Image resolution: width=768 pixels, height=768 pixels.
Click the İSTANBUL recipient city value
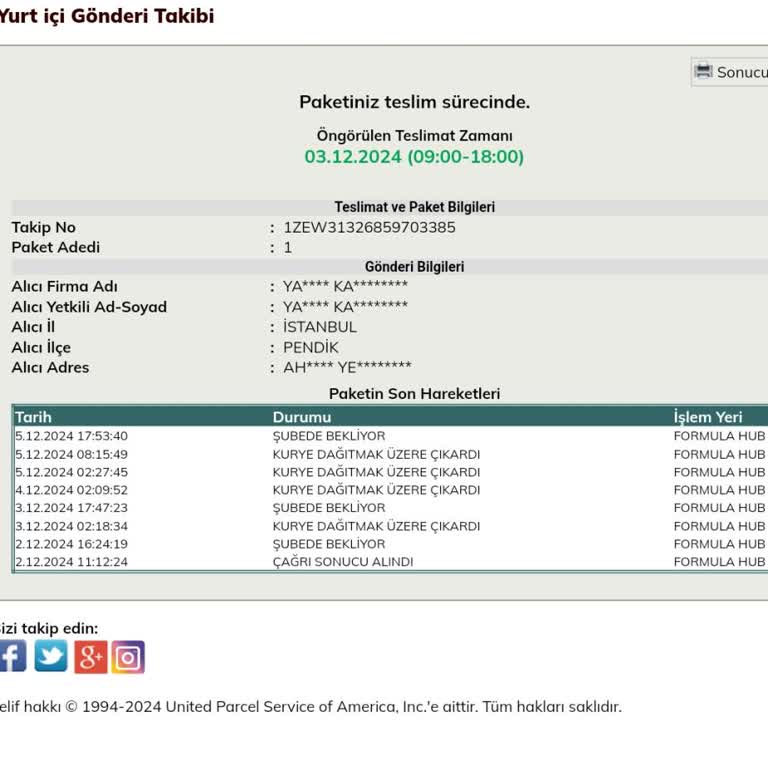tap(320, 327)
